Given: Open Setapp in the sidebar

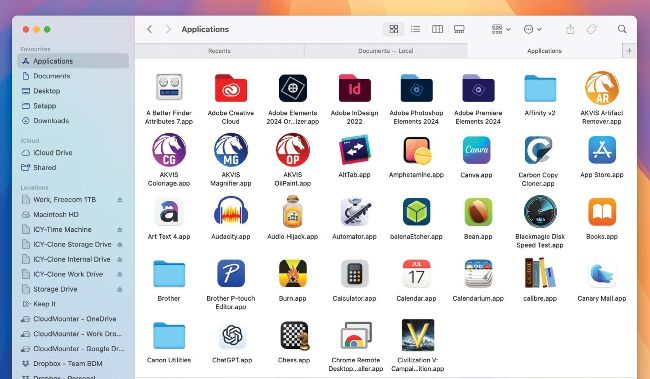Looking at the screenshot, I should pyautogui.click(x=73, y=106).
